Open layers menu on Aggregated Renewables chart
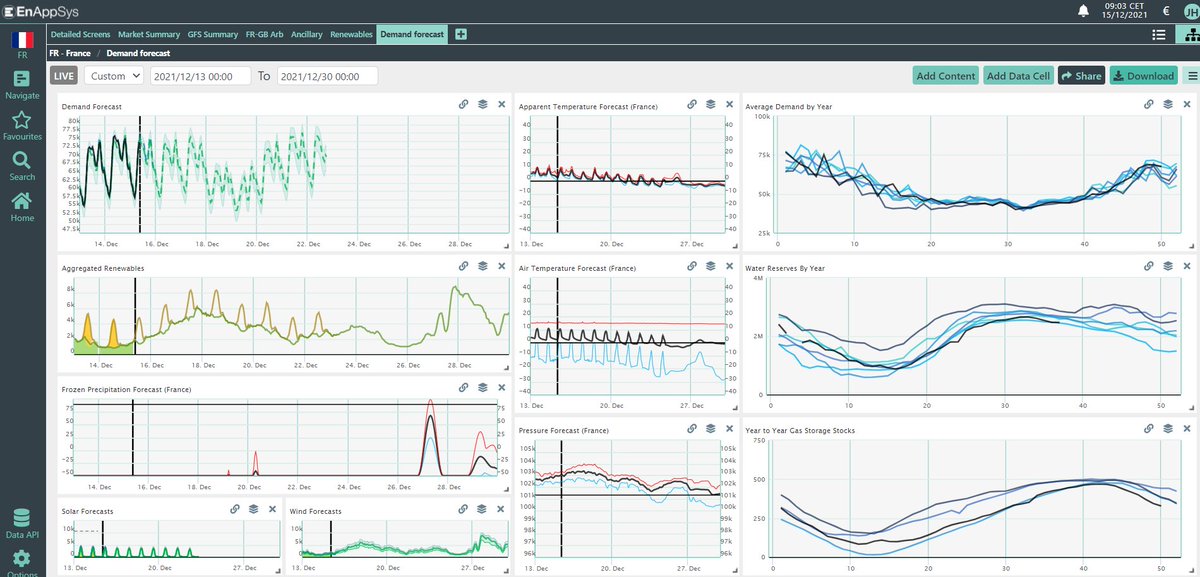The width and height of the screenshot is (1200, 577). click(x=482, y=266)
